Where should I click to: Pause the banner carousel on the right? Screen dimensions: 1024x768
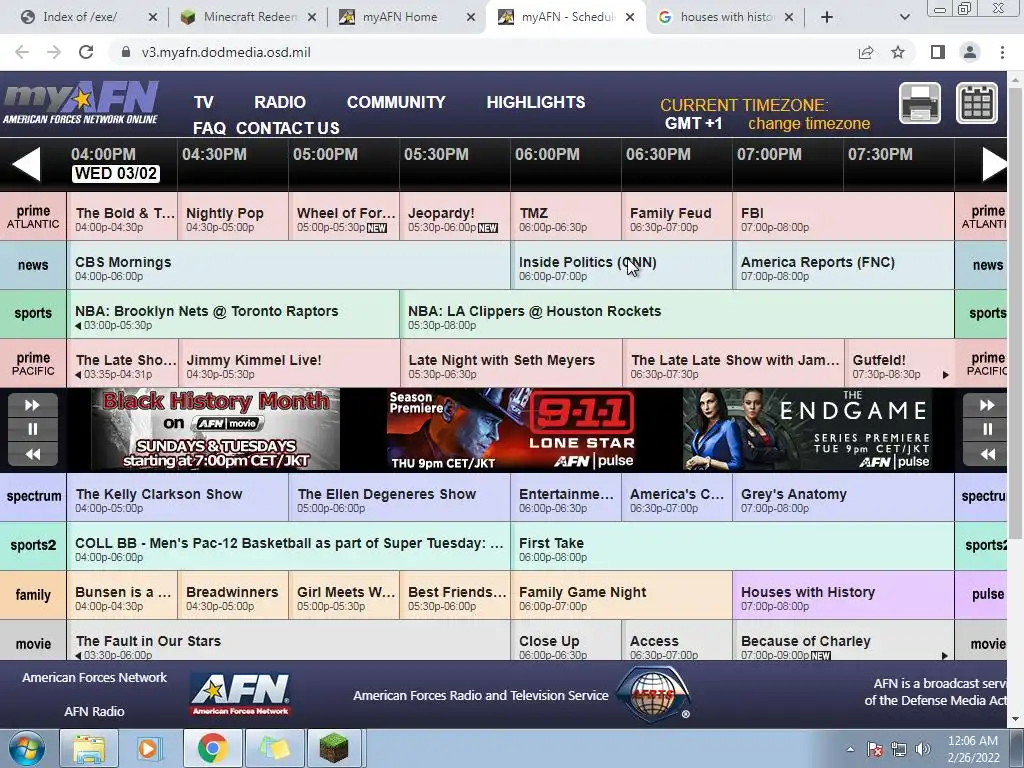[986, 429]
